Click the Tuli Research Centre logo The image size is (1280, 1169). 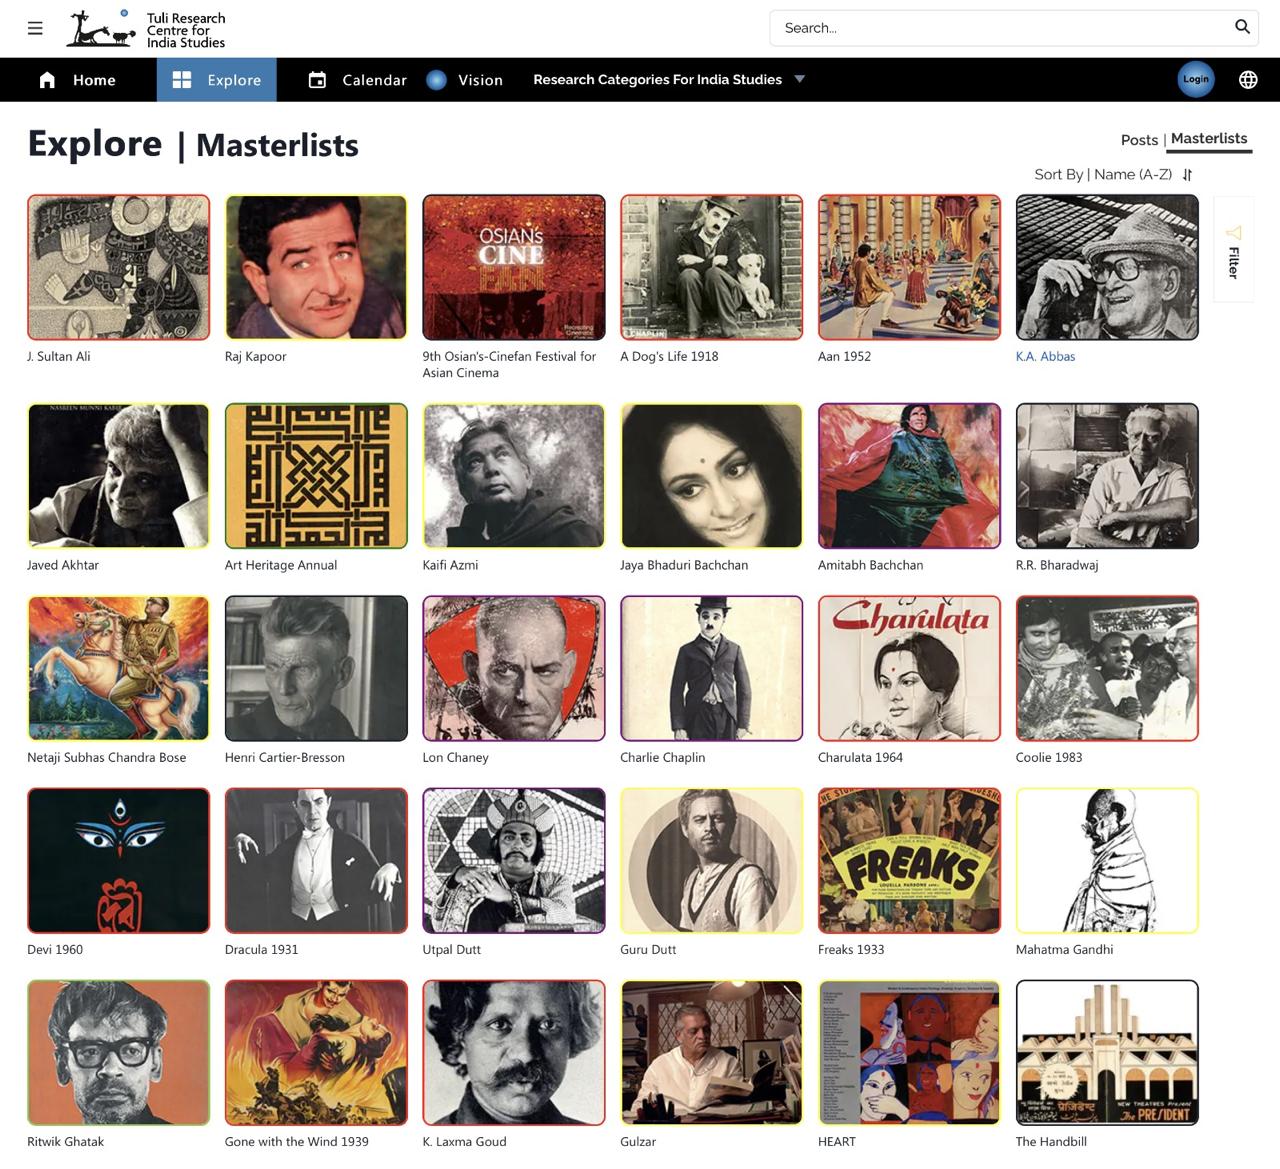pos(146,29)
